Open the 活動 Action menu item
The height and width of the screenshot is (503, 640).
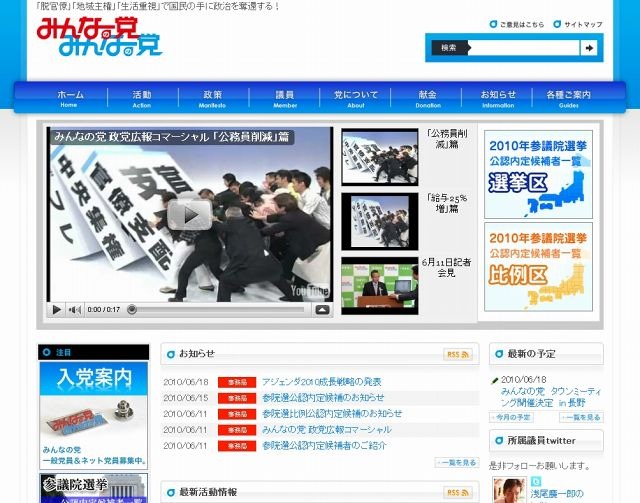(x=142, y=98)
